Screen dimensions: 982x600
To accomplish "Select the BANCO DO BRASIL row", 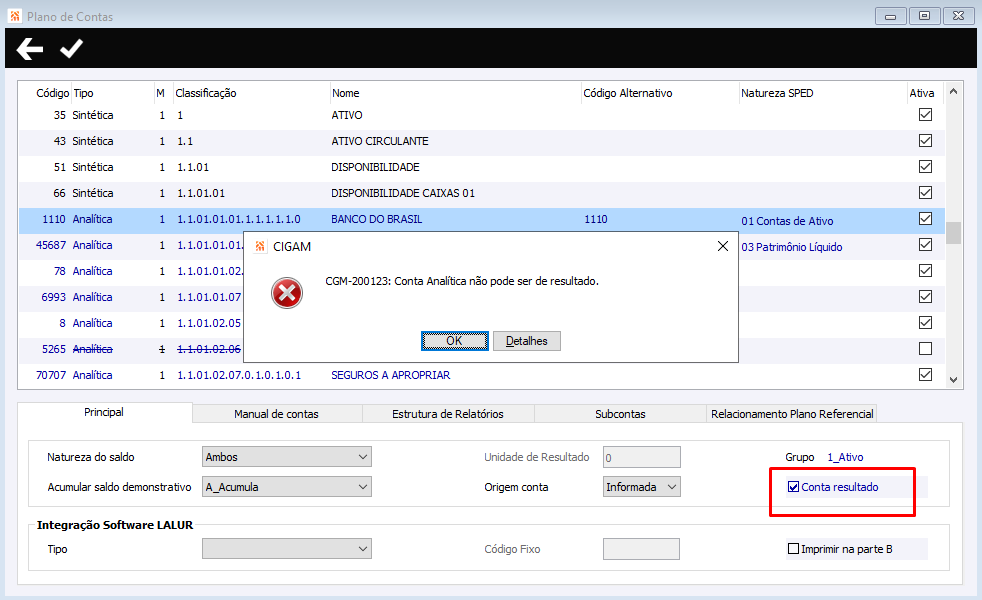I will click(481, 219).
